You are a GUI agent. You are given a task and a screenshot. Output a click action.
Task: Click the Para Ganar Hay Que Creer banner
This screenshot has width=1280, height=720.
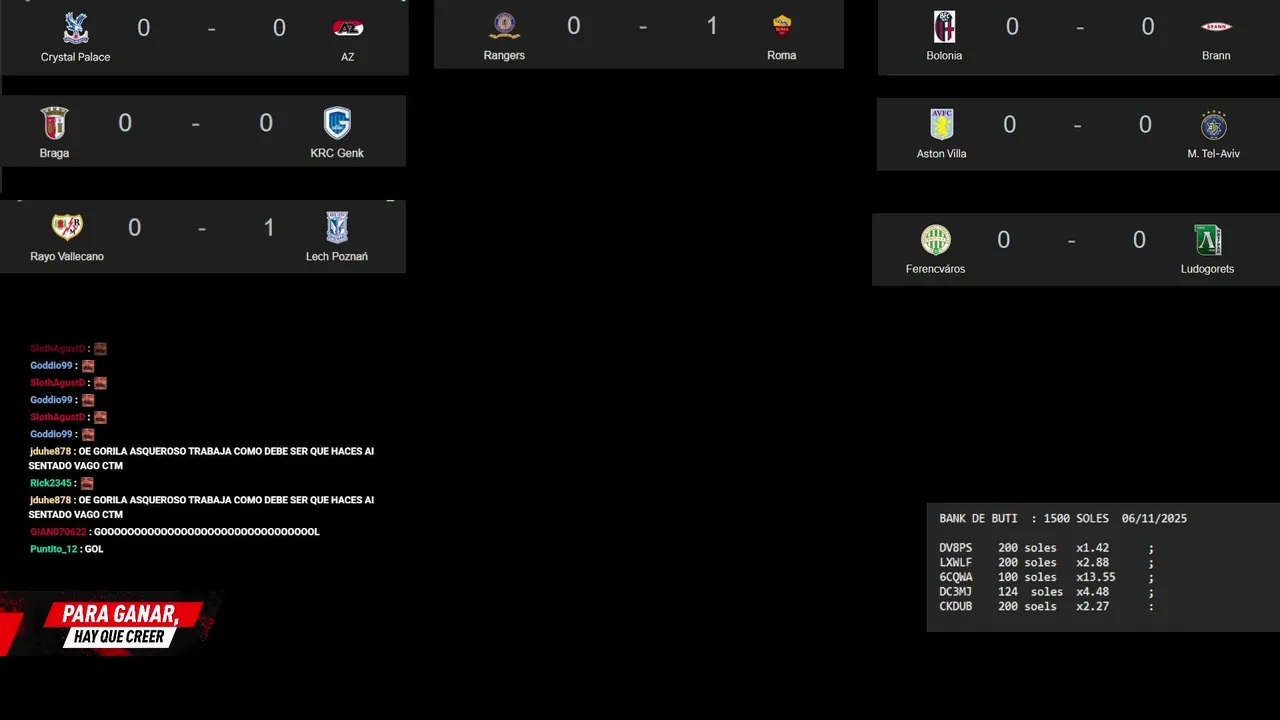tap(110, 624)
